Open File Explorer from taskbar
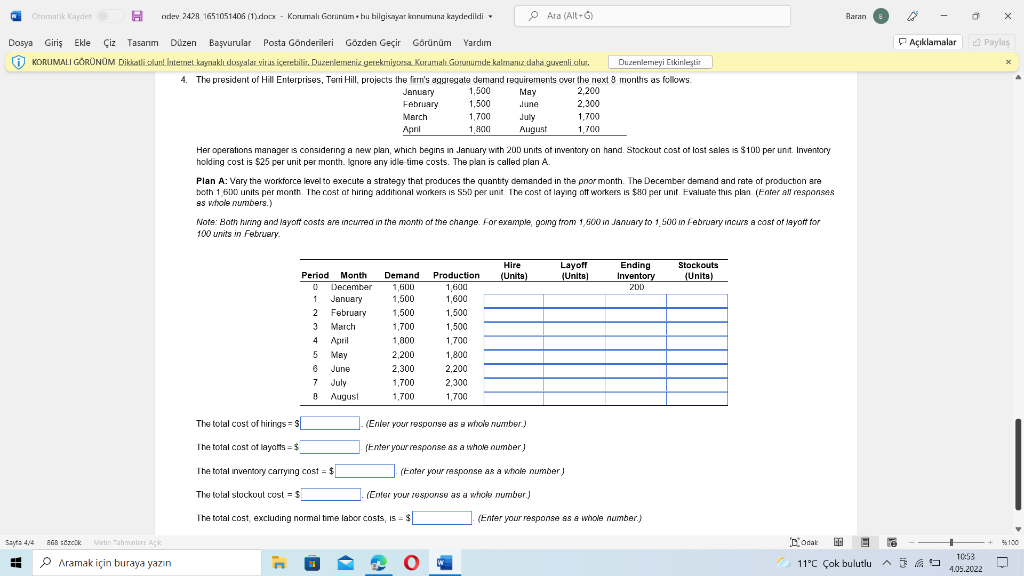The height and width of the screenshot is (576, 1024). click(279, 562)
